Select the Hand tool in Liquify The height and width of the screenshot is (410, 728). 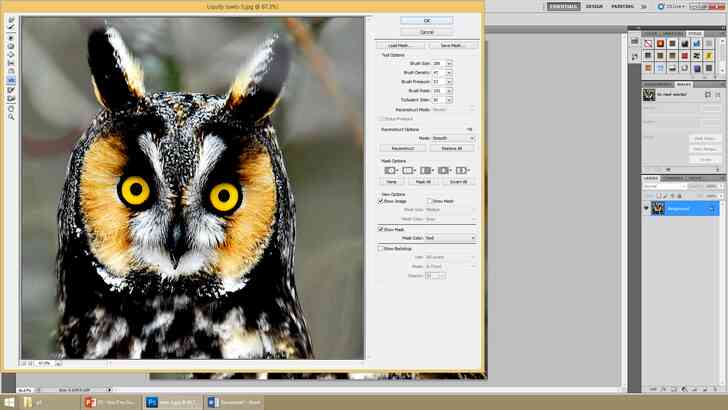pos(11,107)
